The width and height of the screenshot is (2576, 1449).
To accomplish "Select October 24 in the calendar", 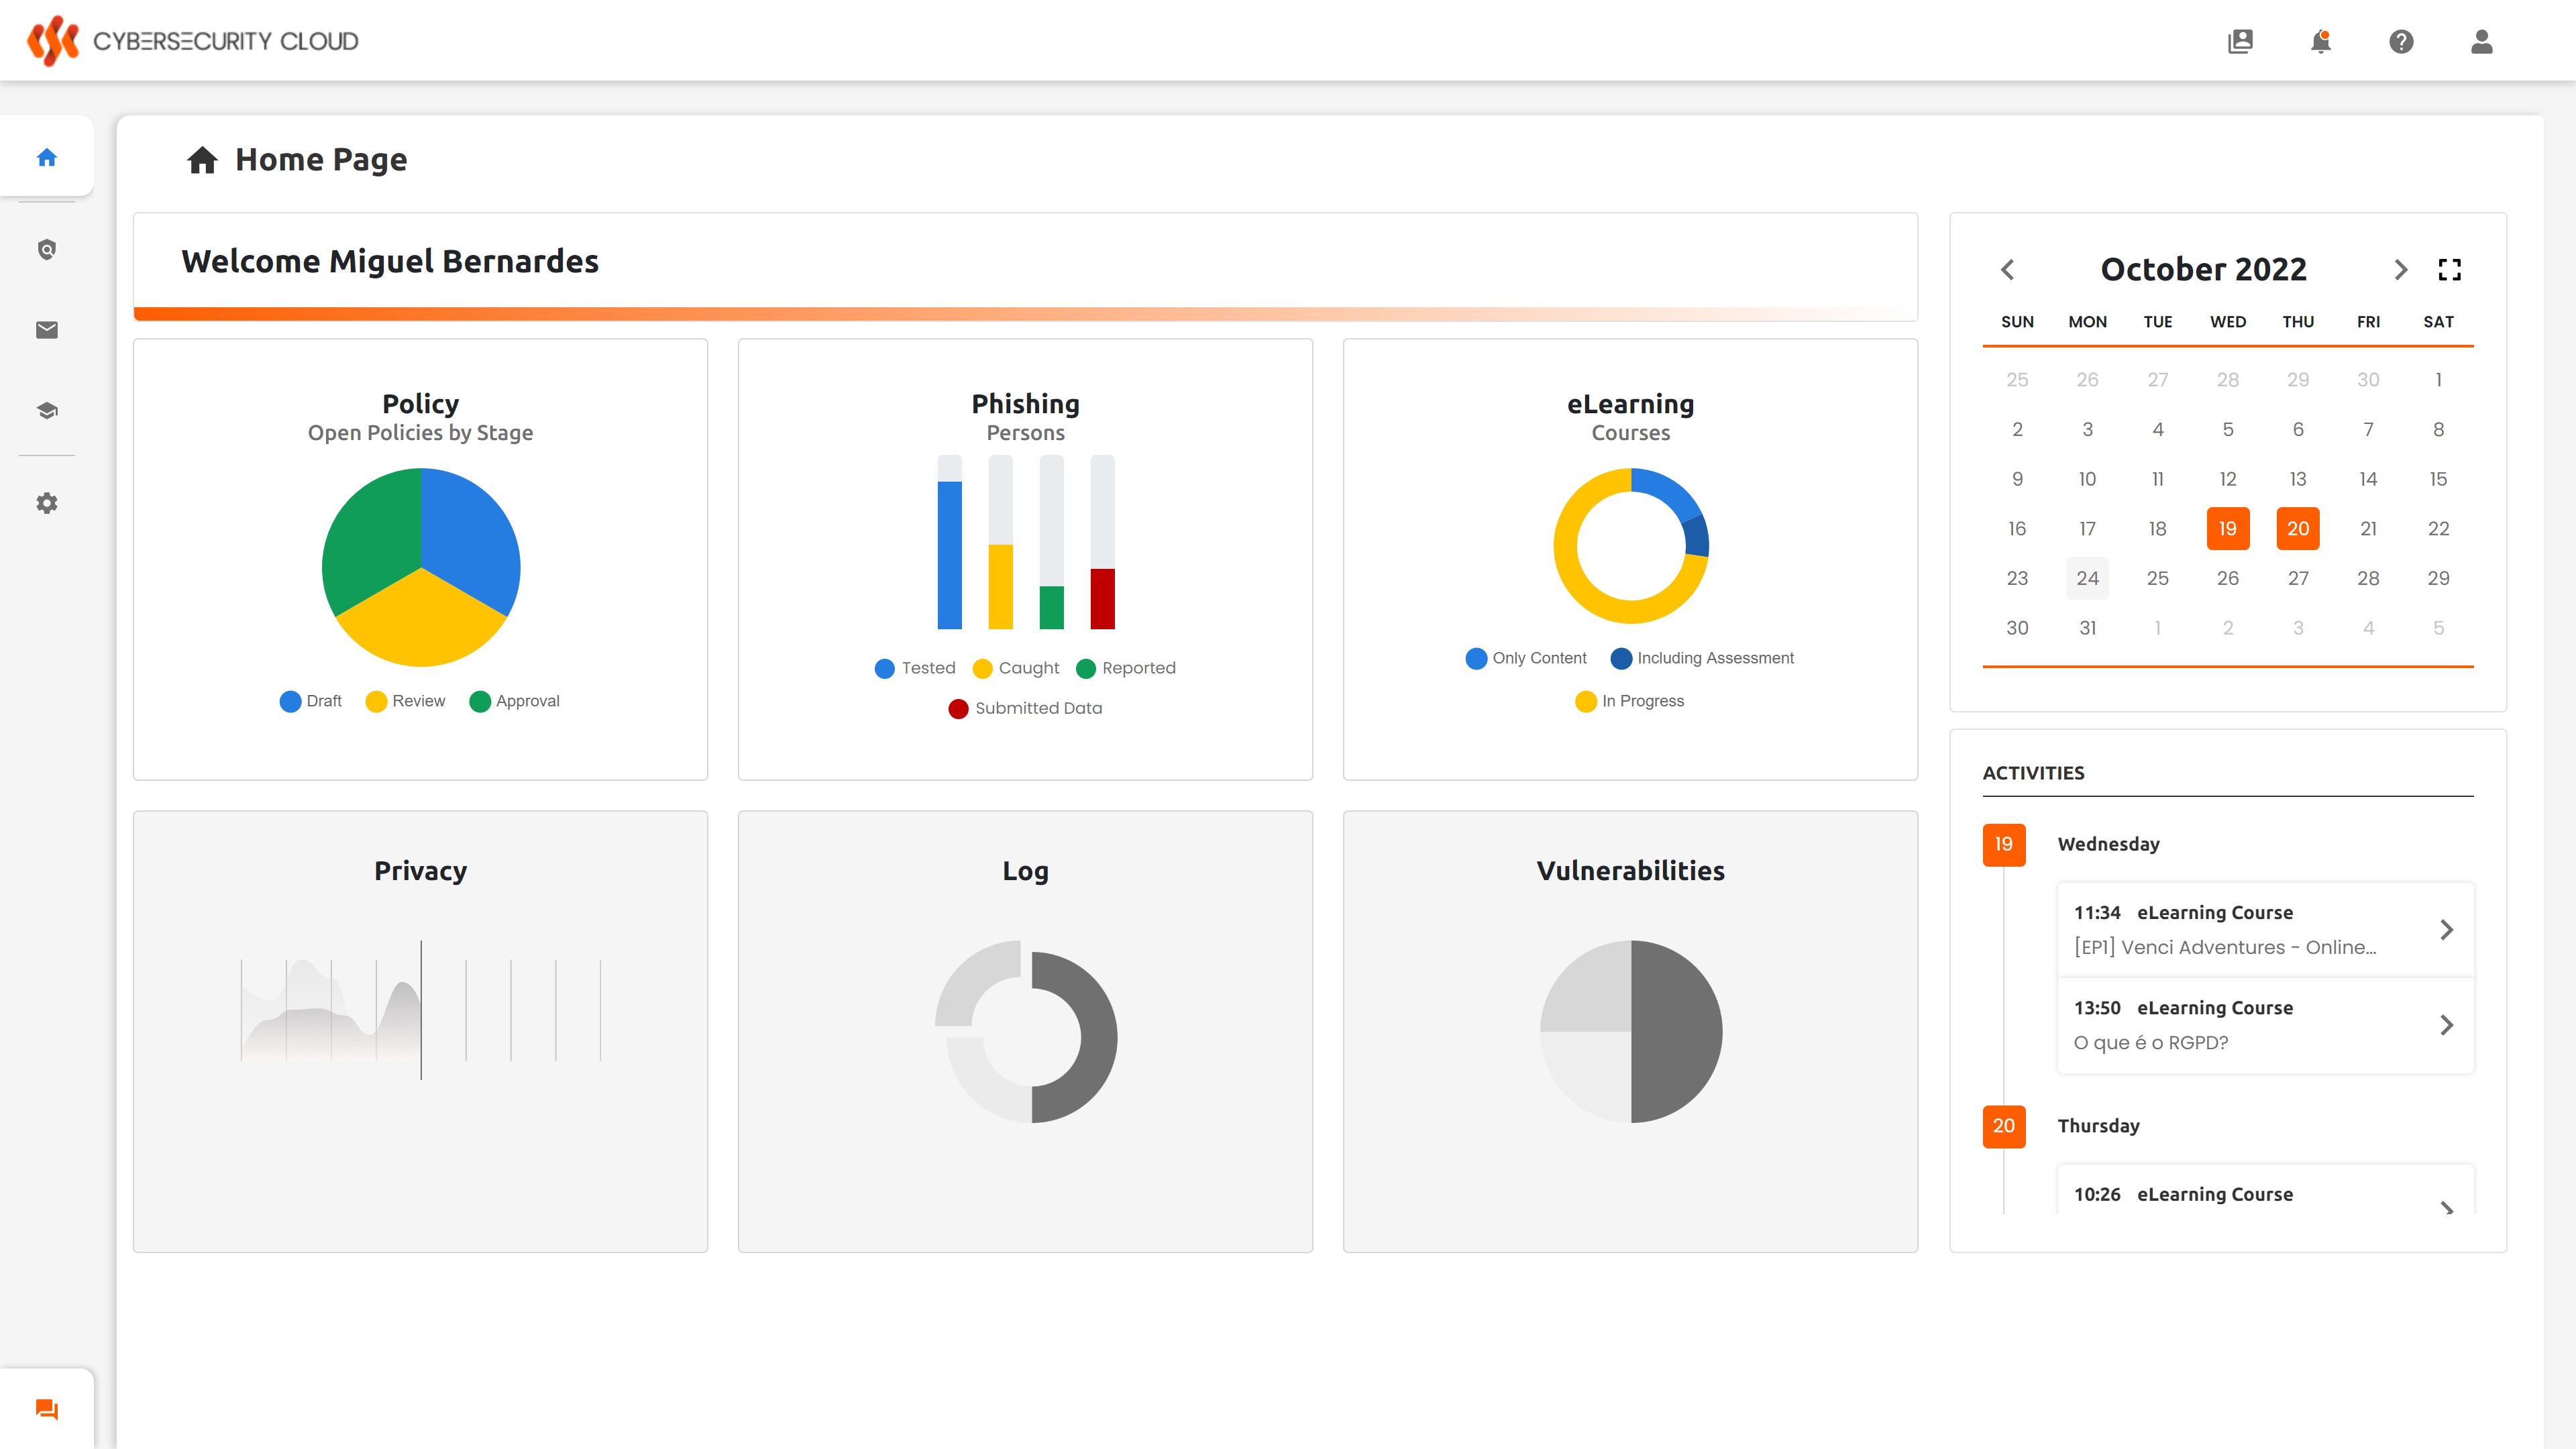I will coord(2087,578).
